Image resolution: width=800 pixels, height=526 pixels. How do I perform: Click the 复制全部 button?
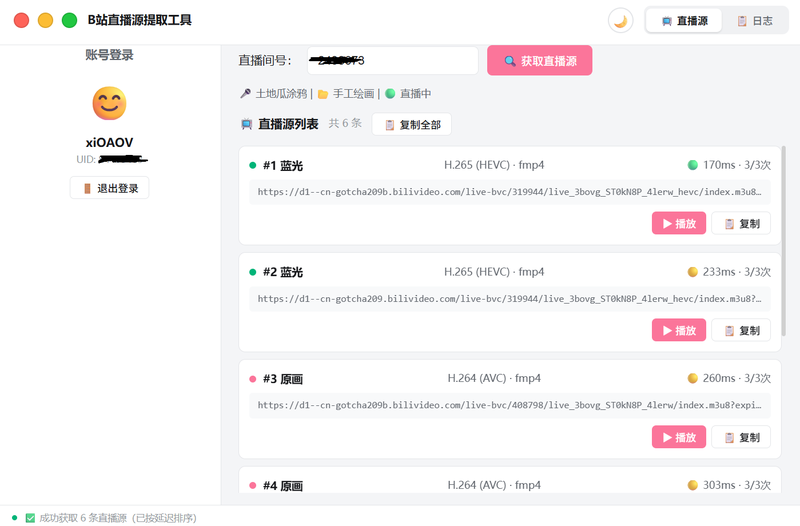click(412, 124)
